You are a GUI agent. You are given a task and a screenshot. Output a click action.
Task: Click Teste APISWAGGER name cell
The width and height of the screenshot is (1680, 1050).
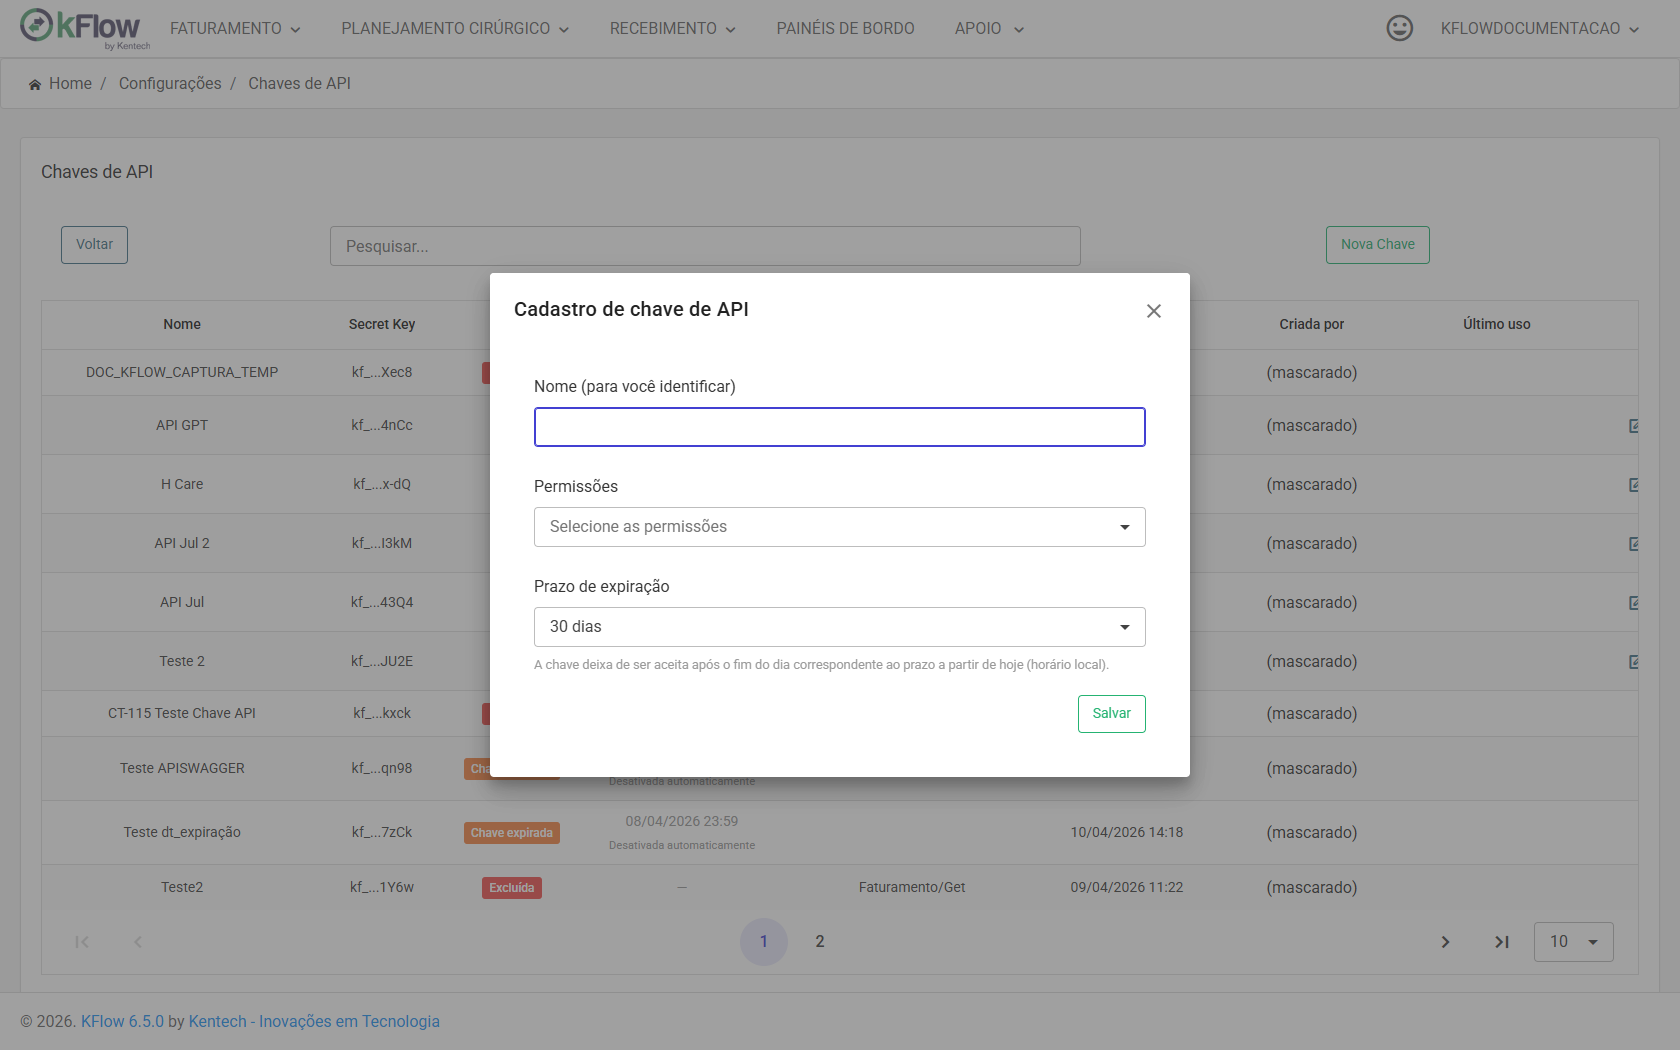182,768
